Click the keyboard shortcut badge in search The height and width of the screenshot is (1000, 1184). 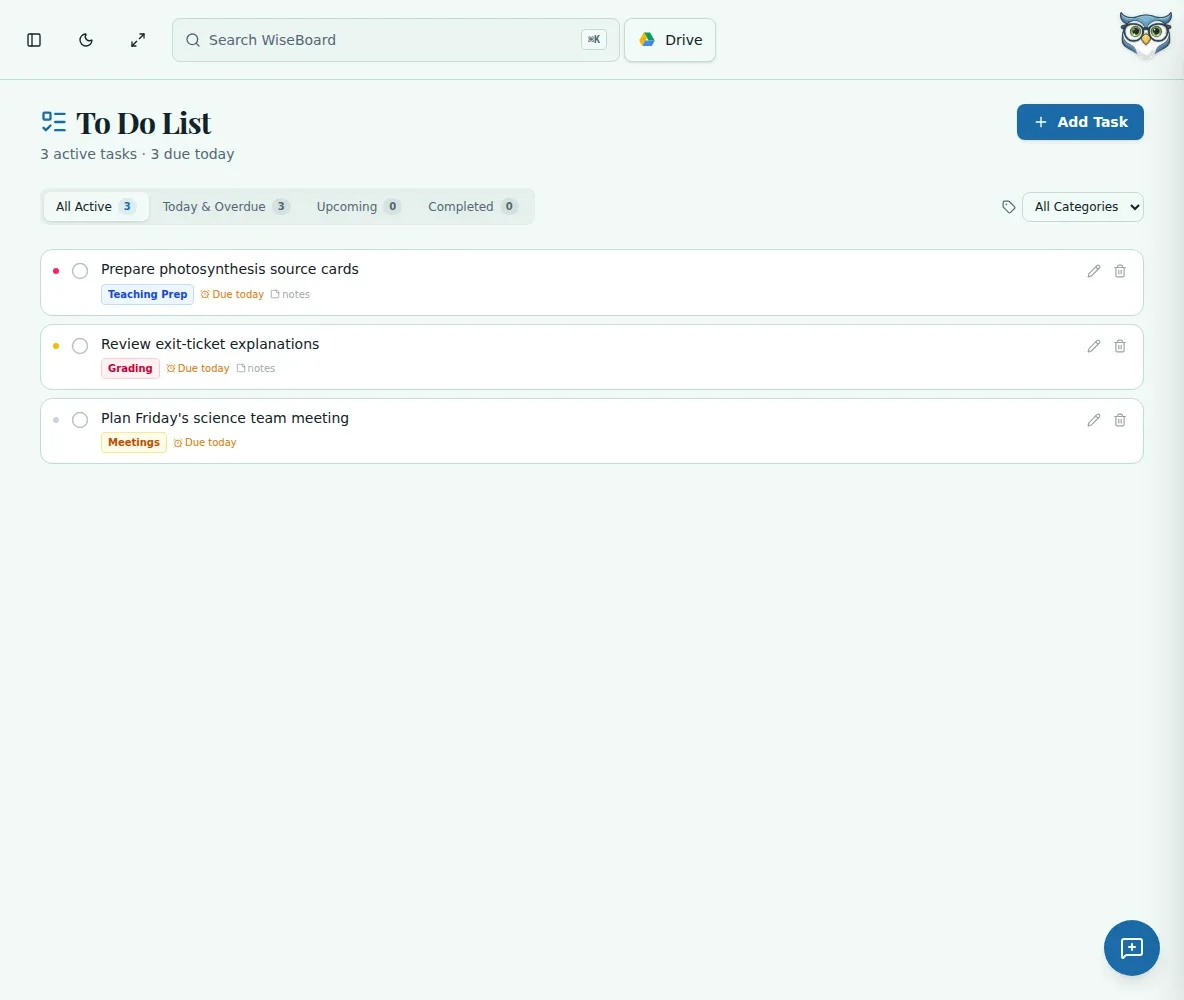pos(594,40)
